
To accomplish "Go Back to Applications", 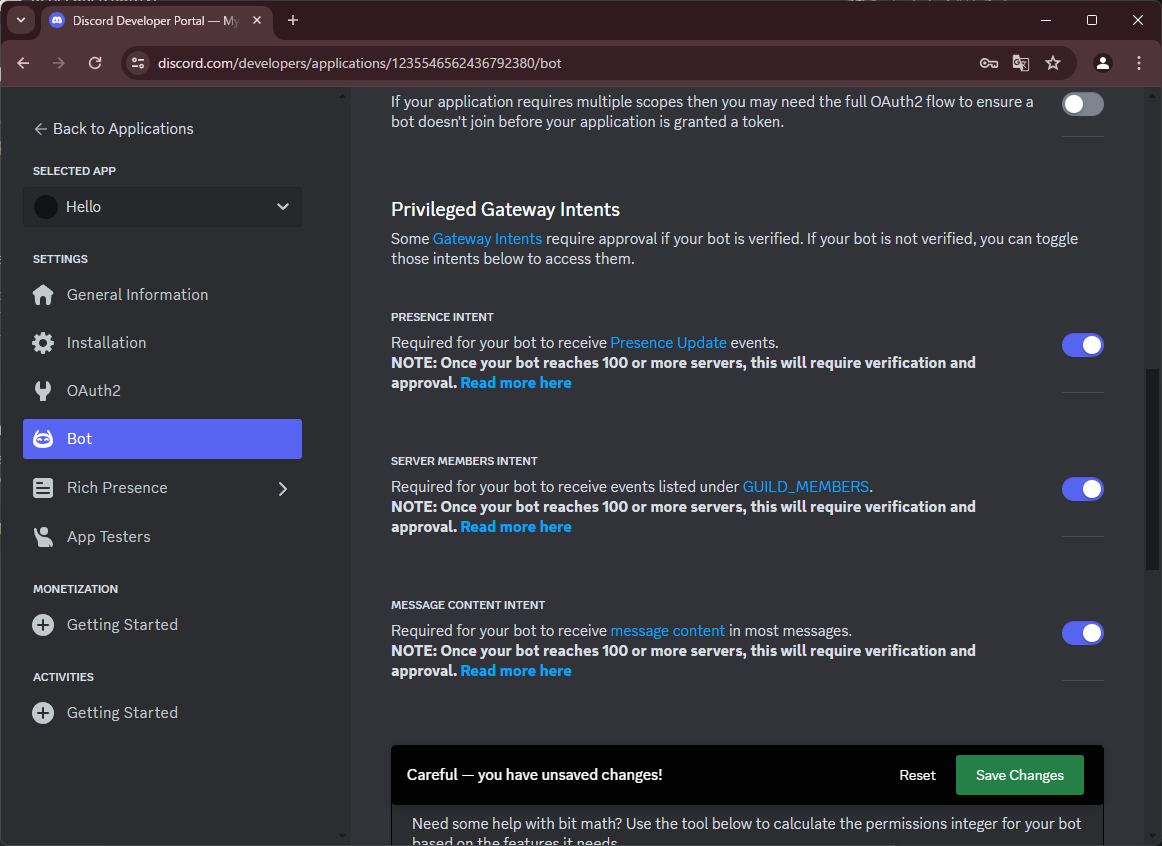I will tap(113, 128).
